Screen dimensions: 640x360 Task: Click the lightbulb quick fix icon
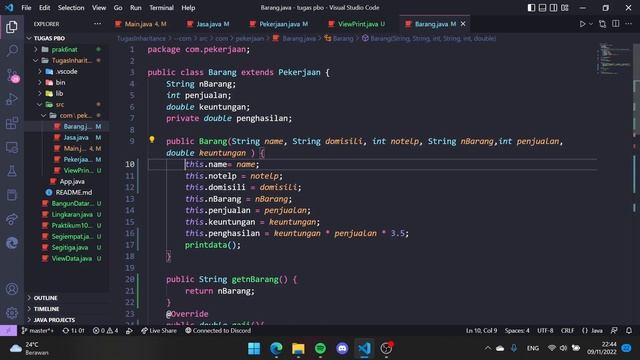point(152,140)
